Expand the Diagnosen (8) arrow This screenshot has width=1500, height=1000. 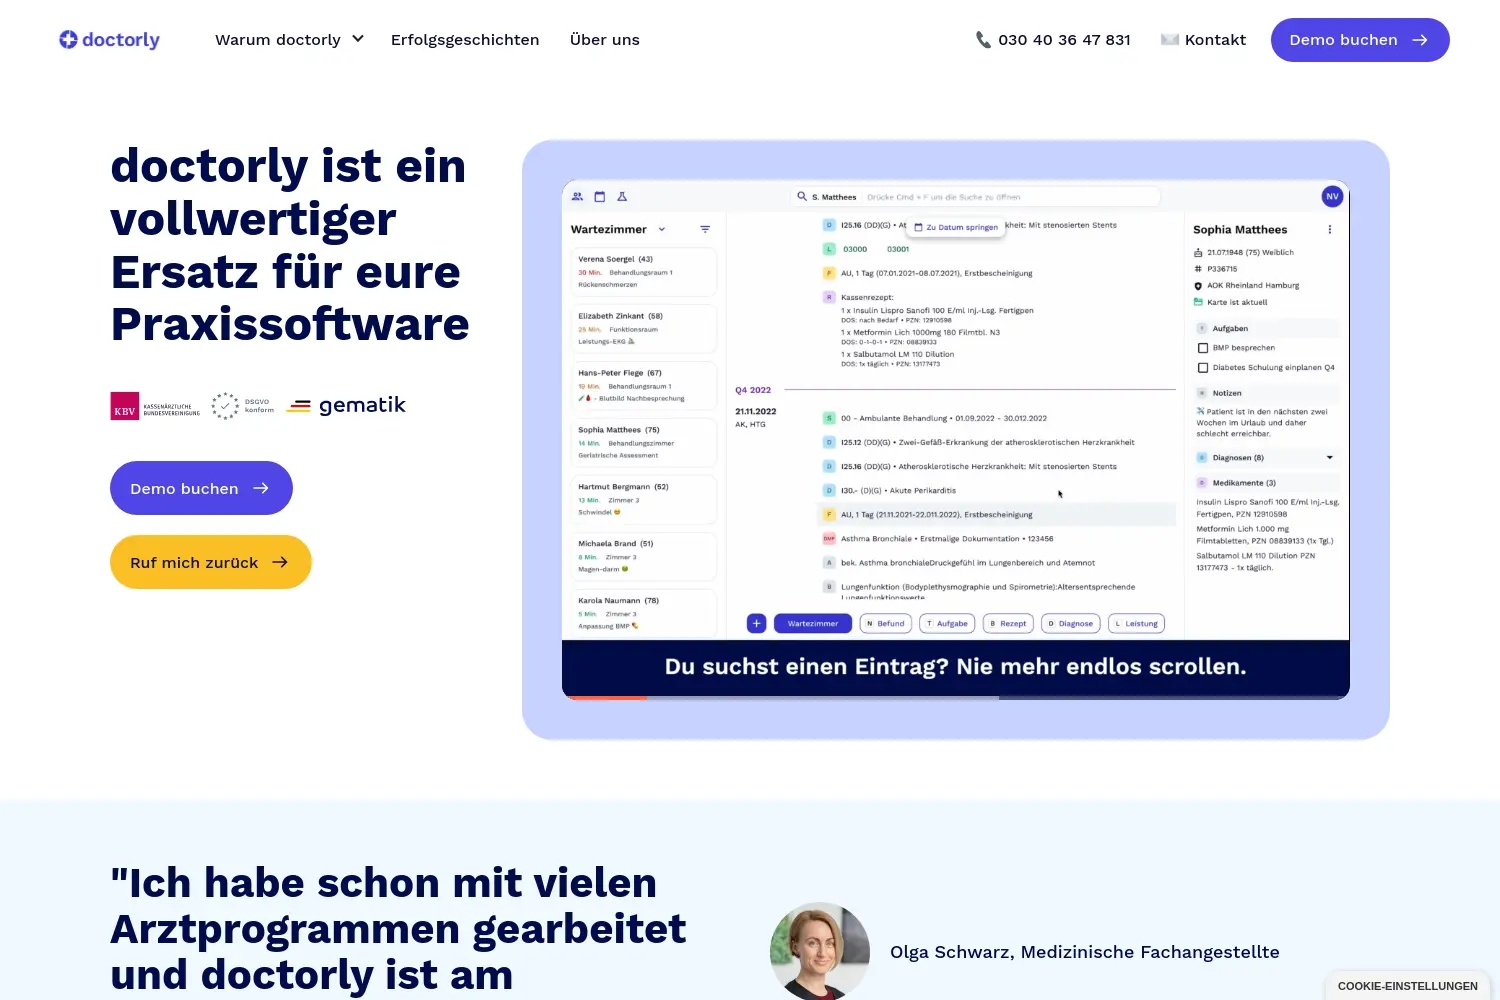click(1330, 458)
